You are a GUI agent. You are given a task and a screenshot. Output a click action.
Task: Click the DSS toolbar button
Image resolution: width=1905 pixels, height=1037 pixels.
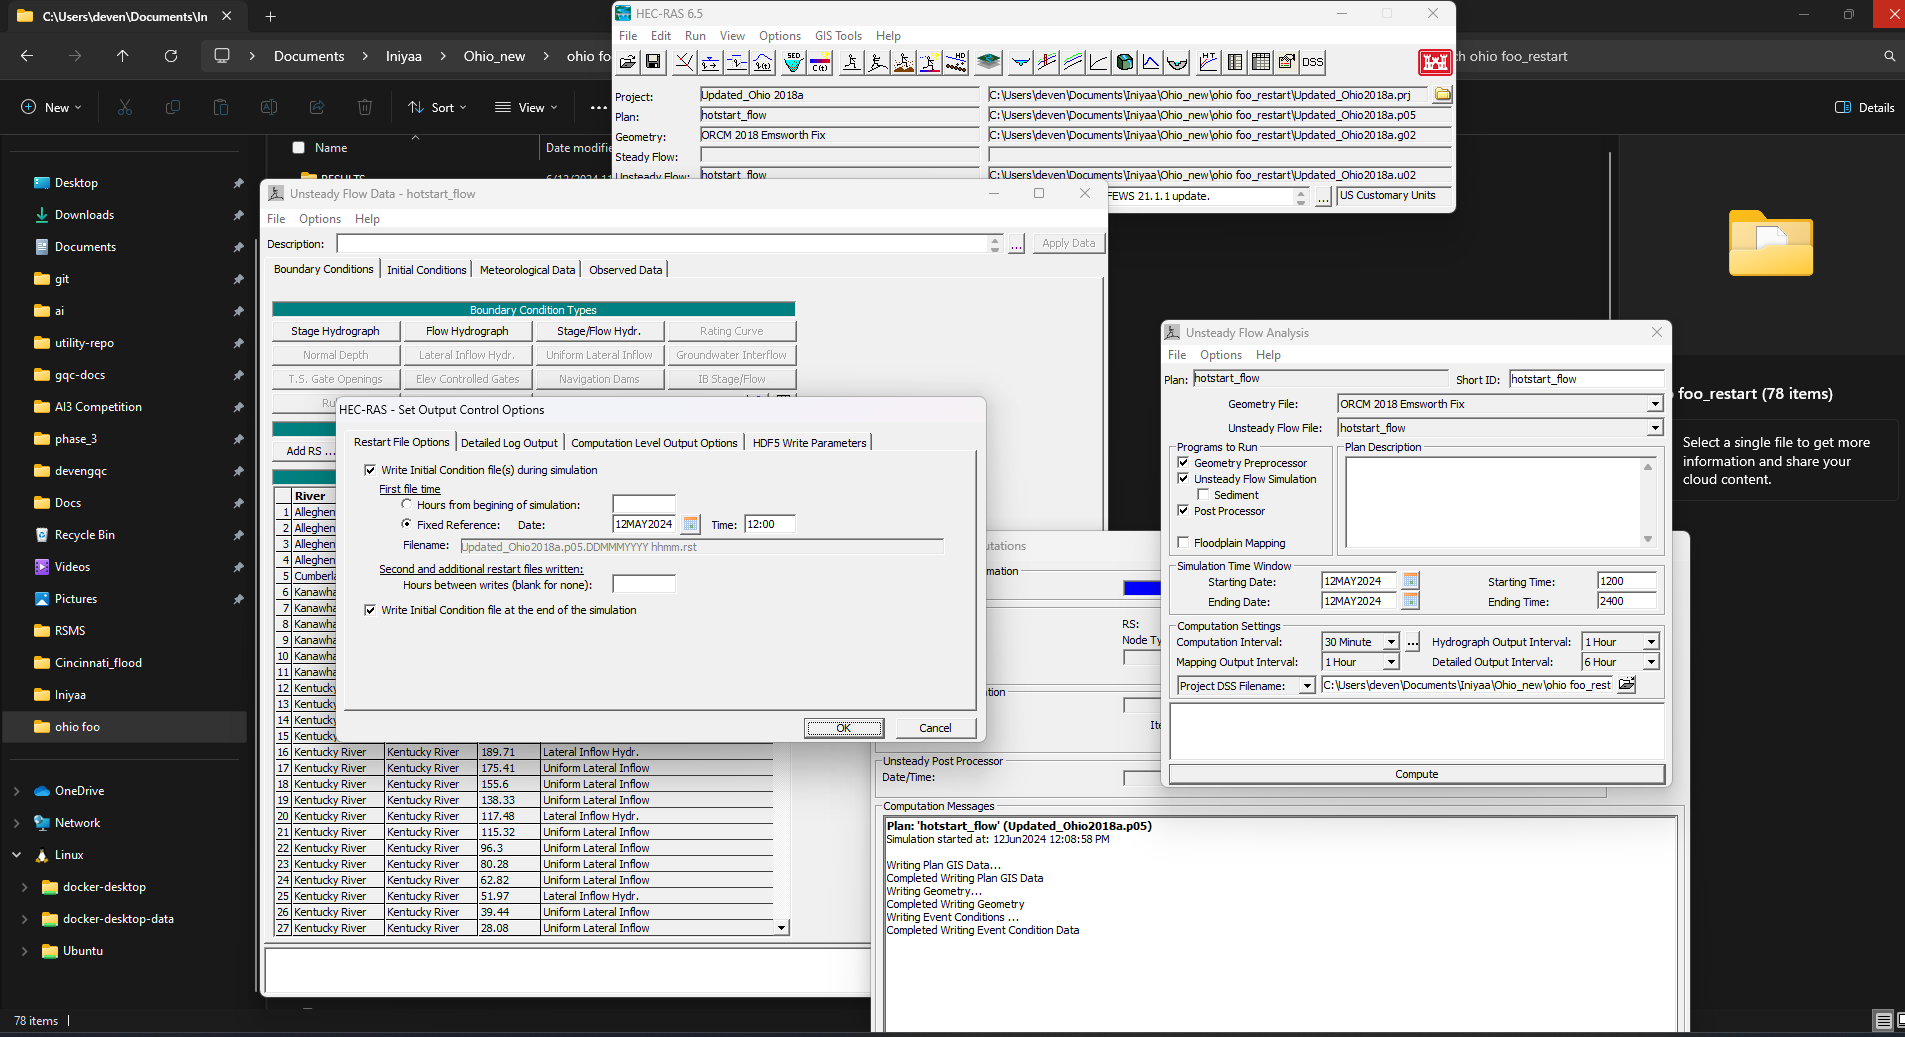pyautogui.click(x=1312, y=62)
